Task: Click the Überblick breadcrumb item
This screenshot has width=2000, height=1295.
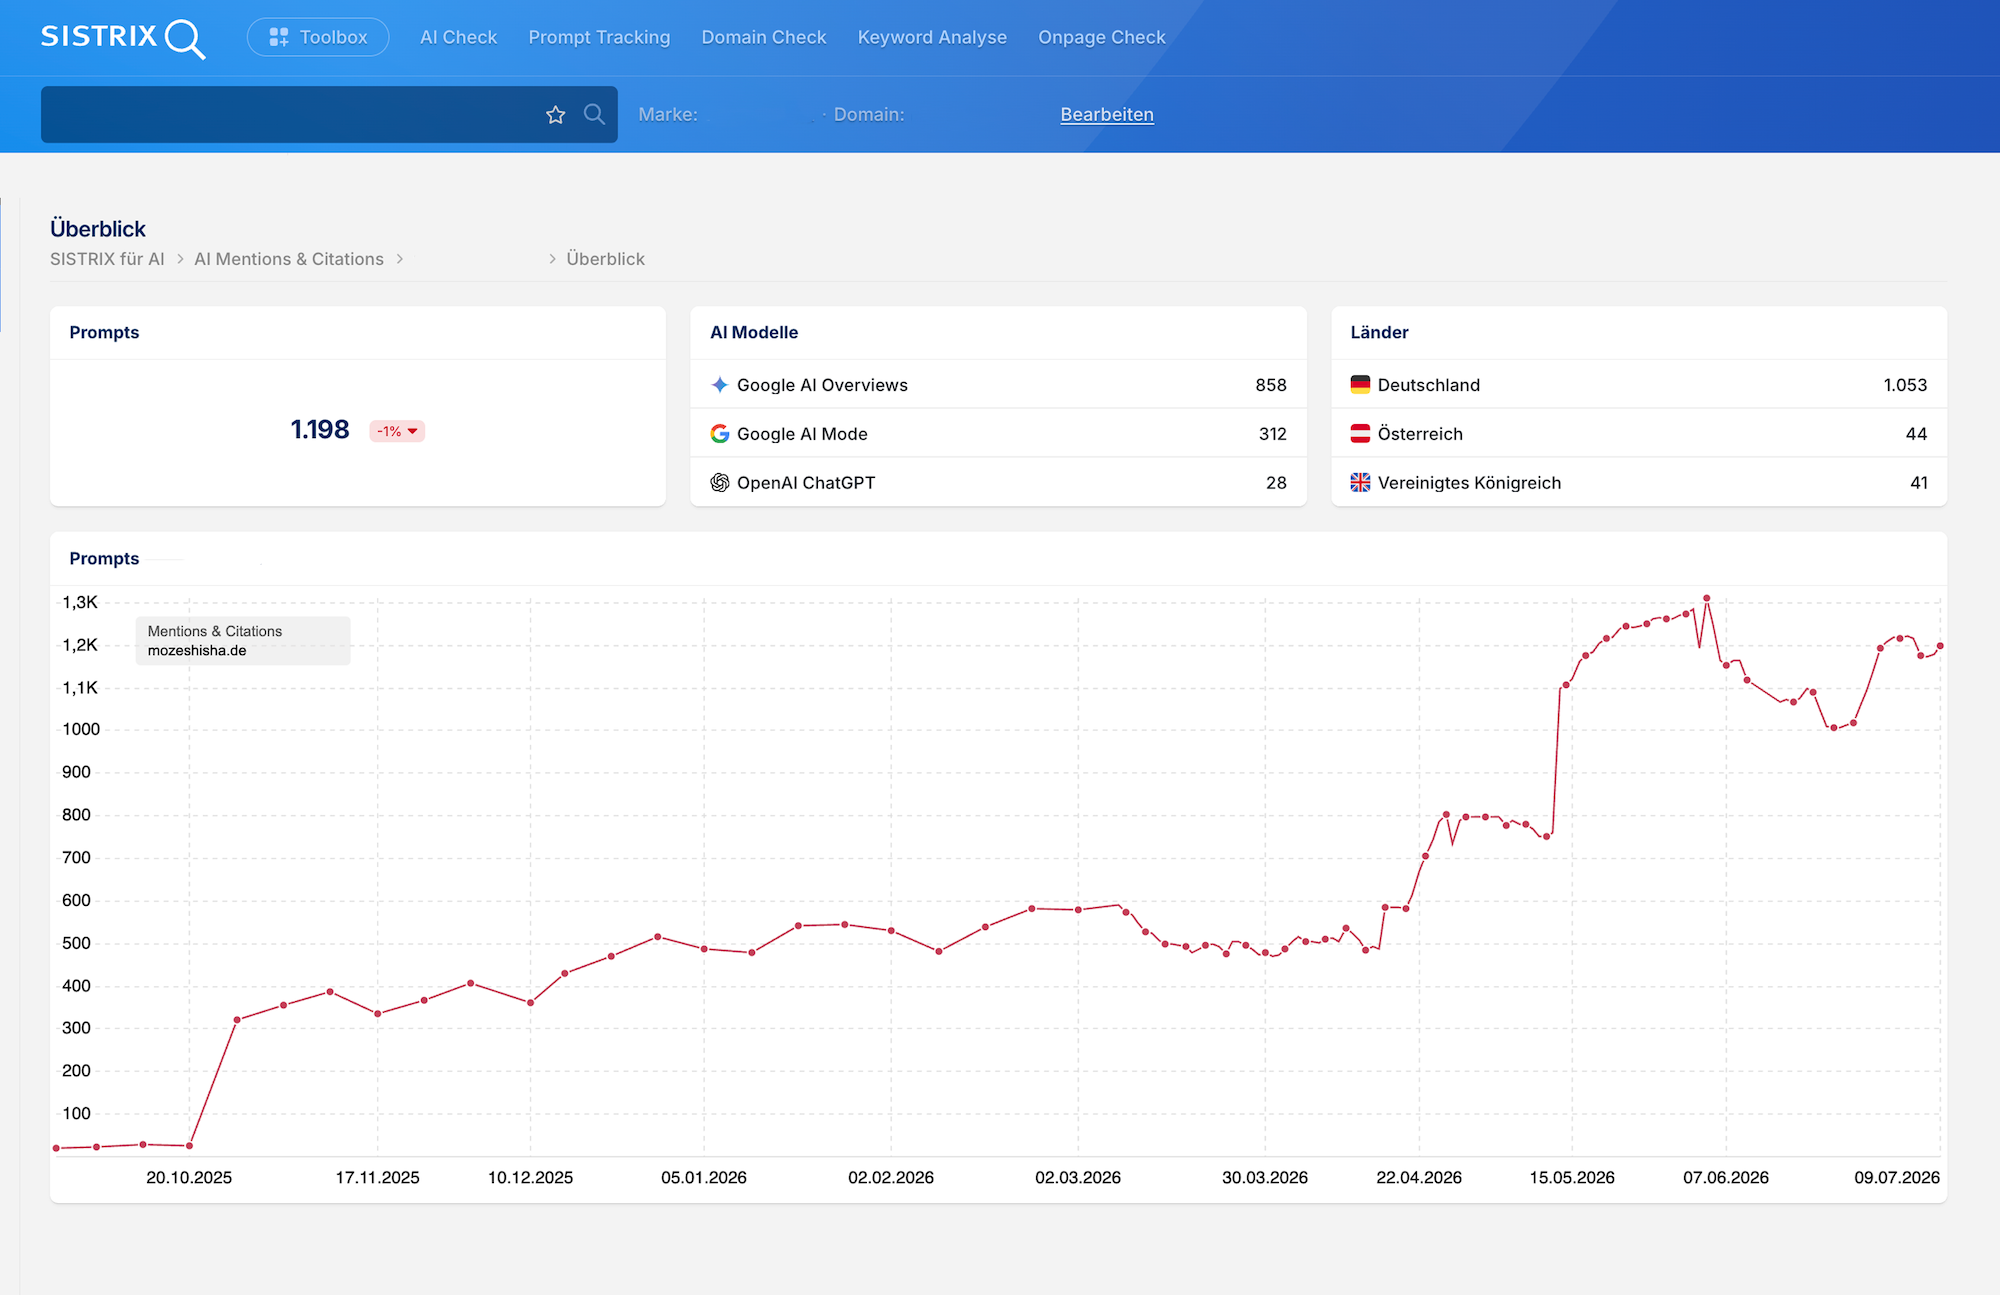Action: 606,259
